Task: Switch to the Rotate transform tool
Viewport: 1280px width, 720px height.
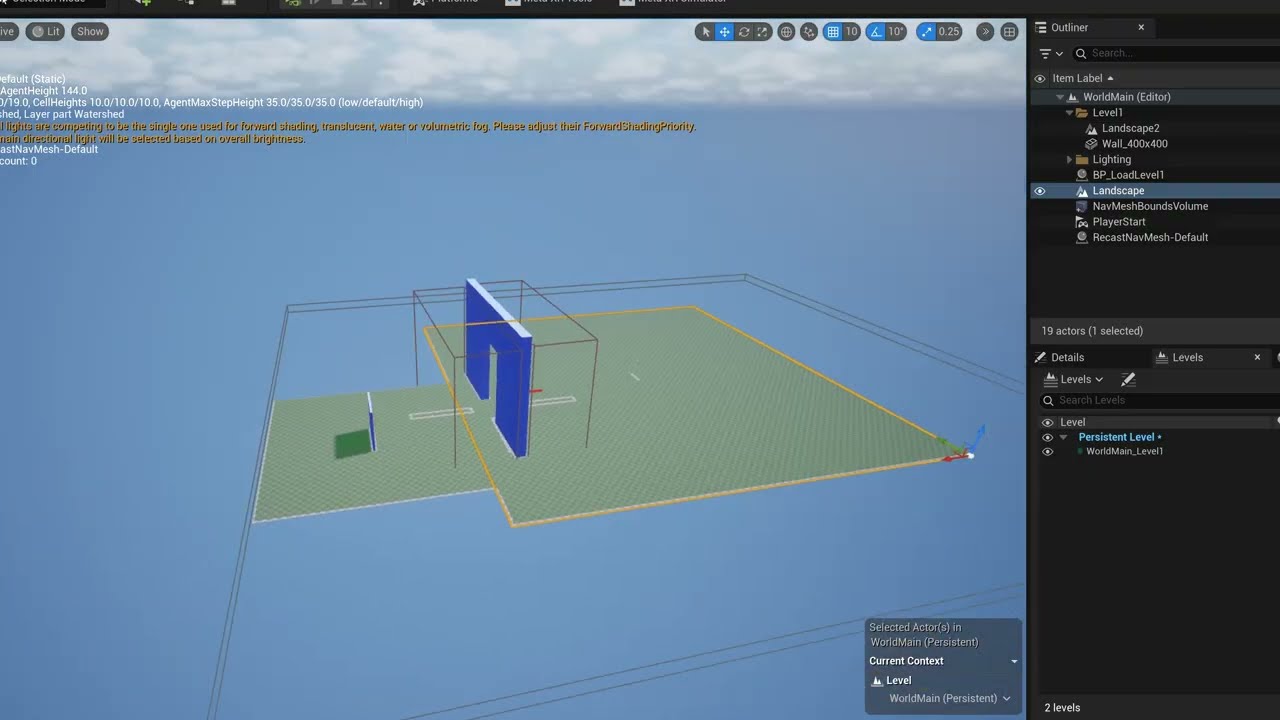Action: (743, 32)
